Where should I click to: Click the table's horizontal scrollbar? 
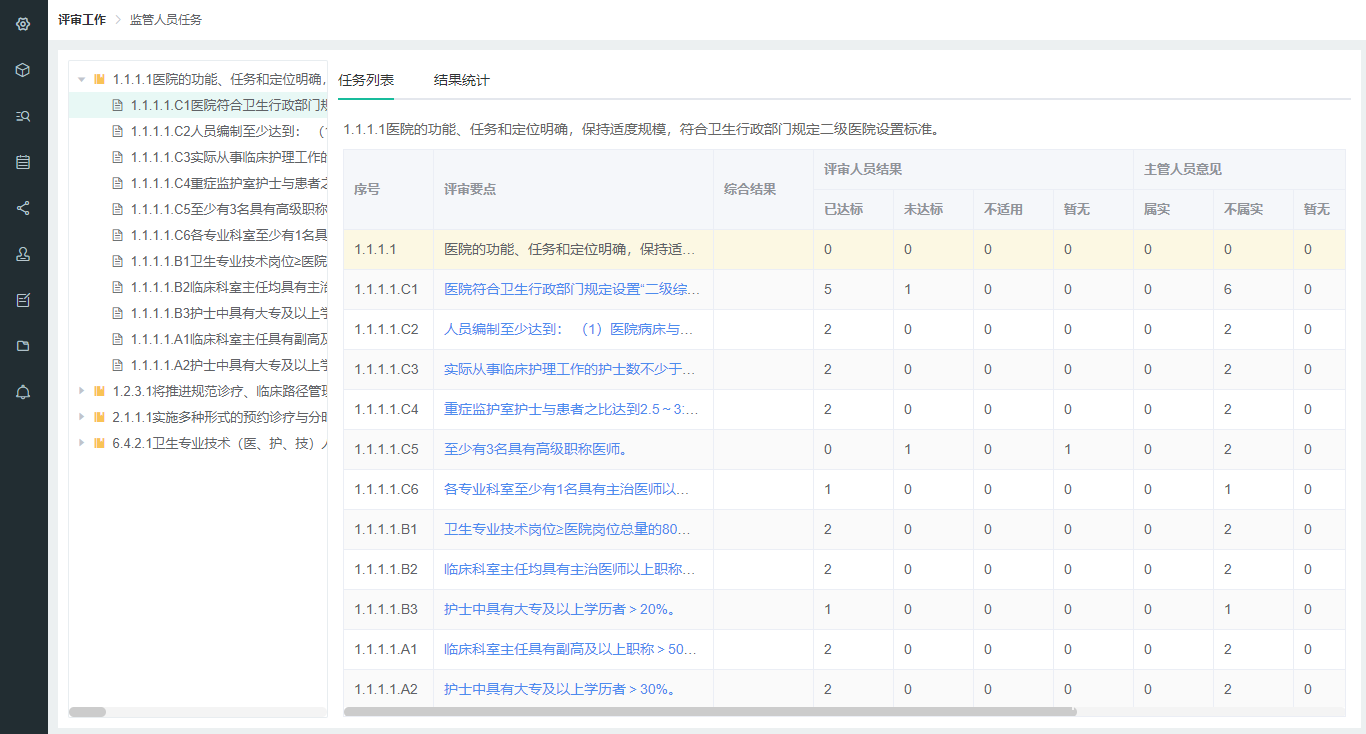710,712
